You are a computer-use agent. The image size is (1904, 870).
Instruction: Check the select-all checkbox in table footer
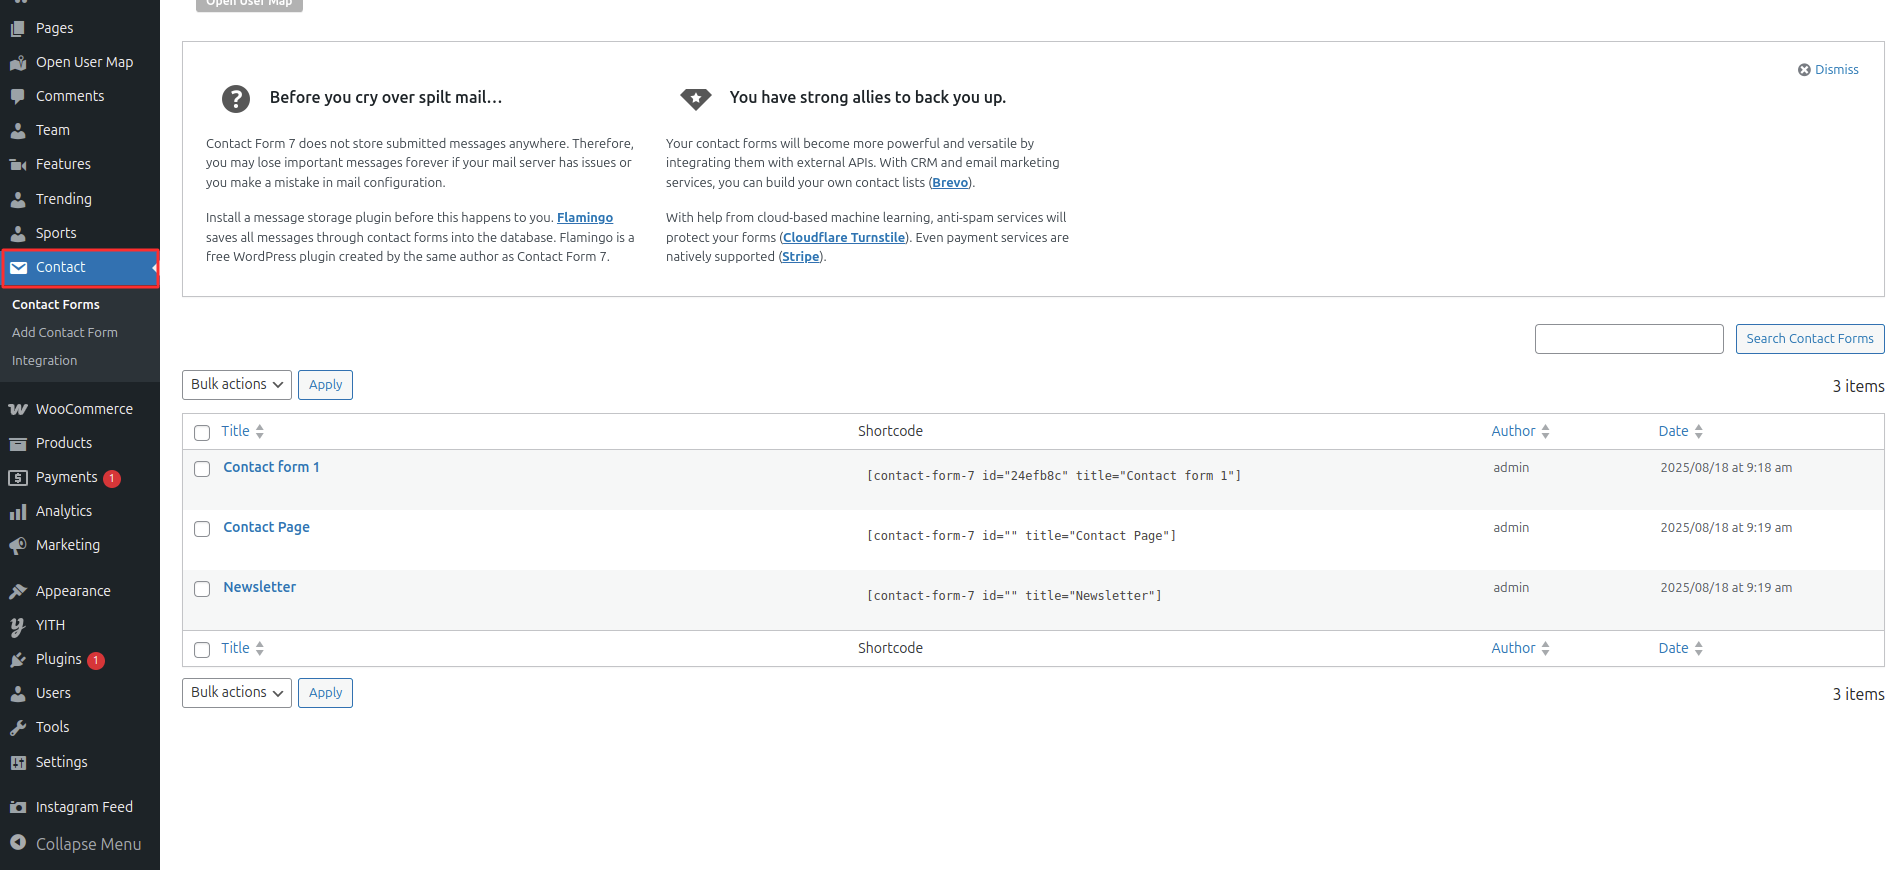(x=202, y=649)
